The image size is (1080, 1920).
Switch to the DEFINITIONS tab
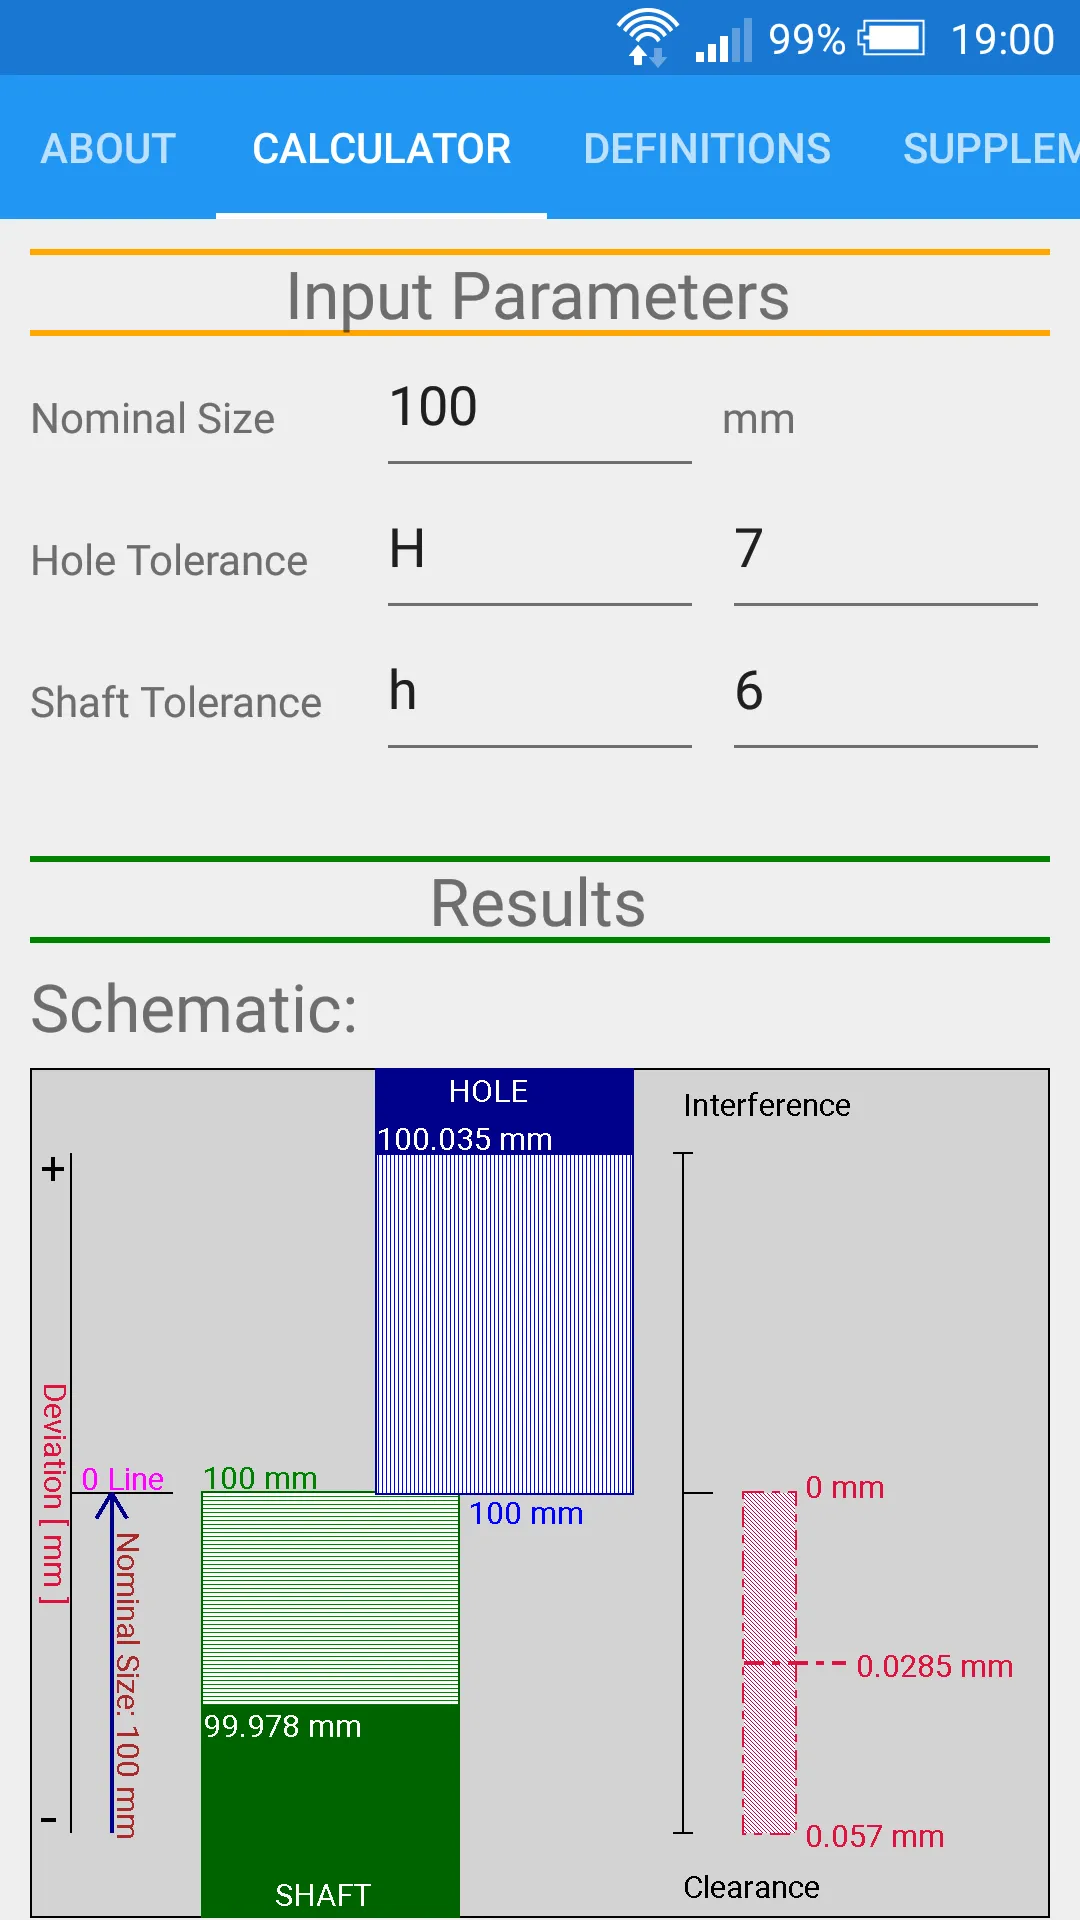point(707,148)
